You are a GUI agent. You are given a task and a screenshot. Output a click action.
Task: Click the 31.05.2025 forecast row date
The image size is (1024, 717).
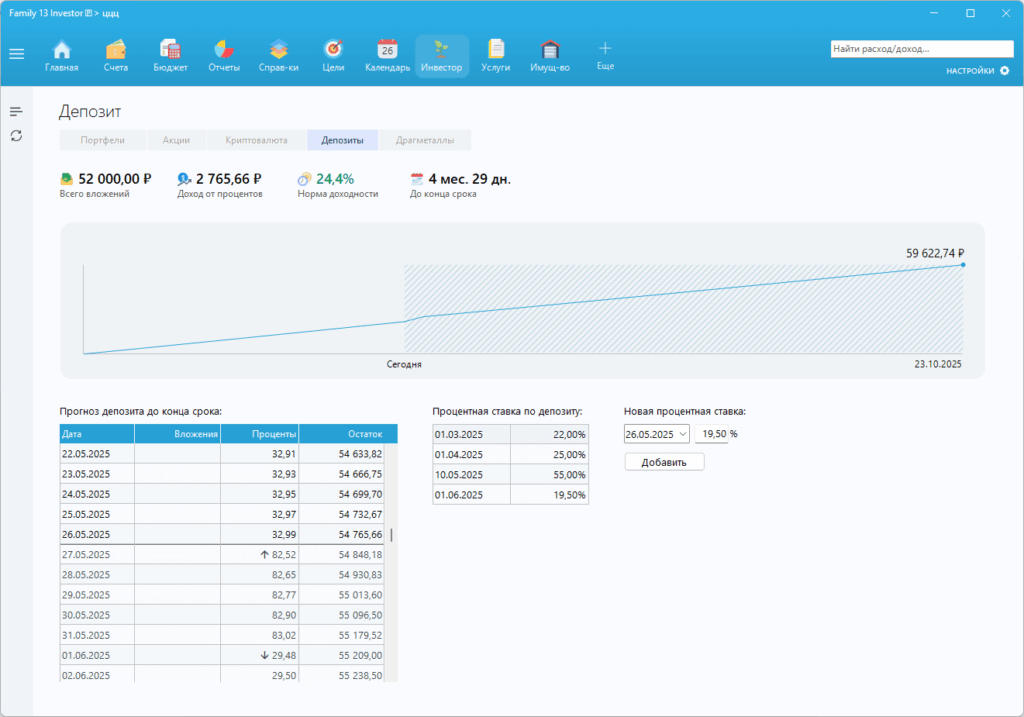tap(86, 635)
